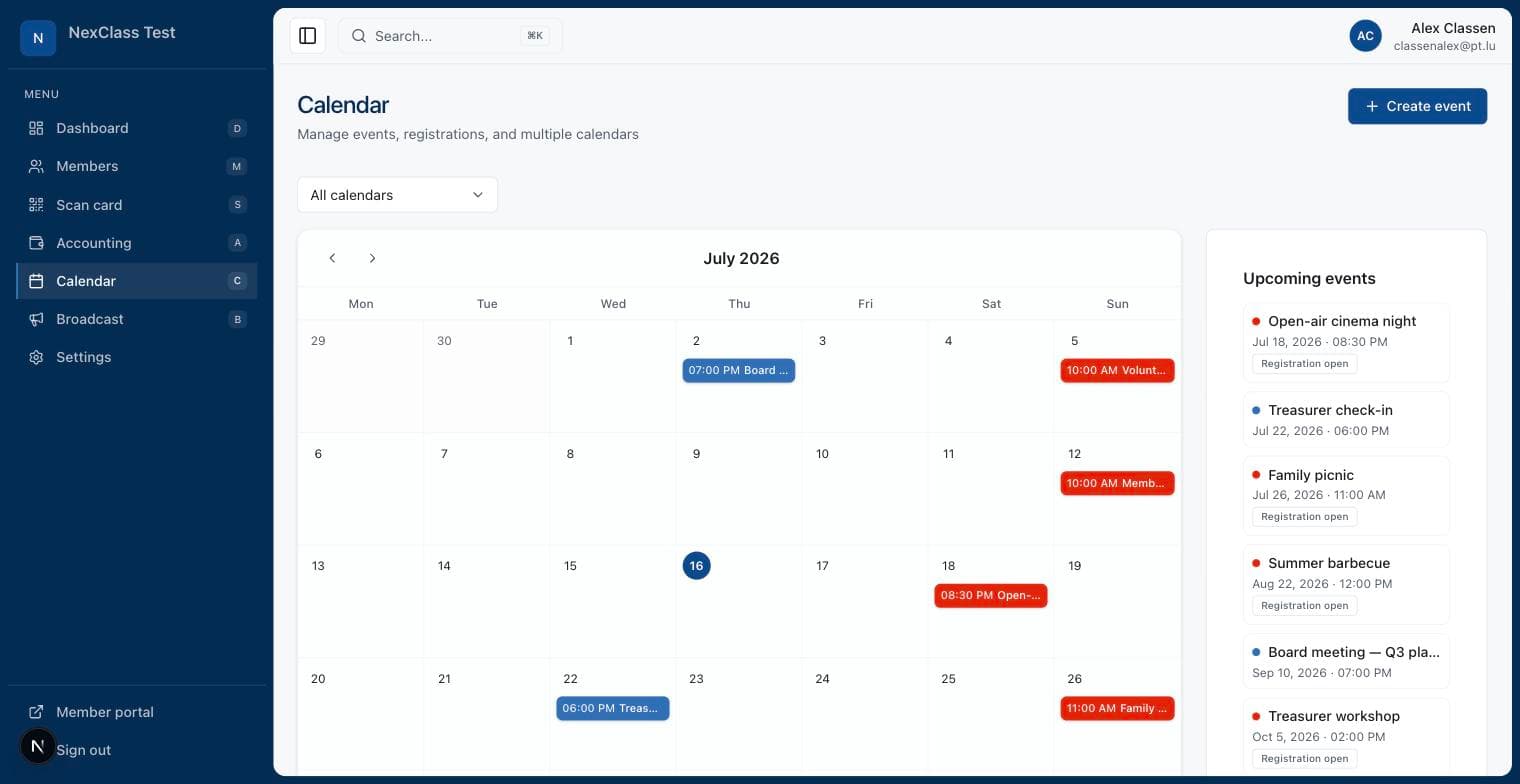Open the 11:00 AM Family event

click(x=1117, y=708)
